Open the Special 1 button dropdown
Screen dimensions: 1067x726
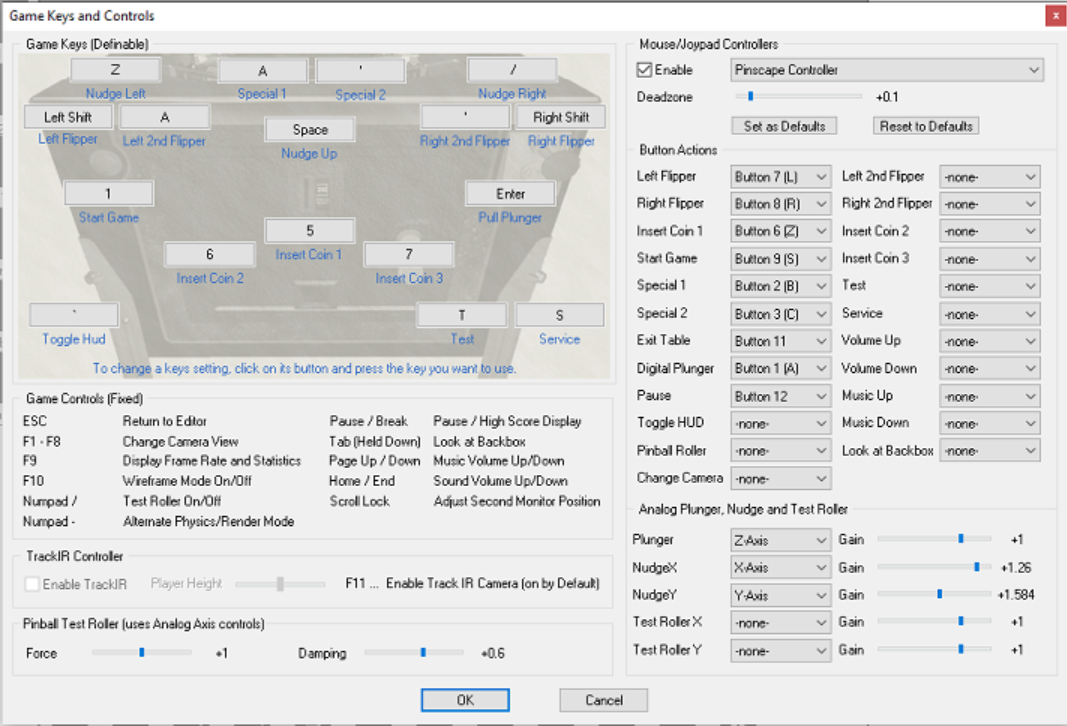tap(781, 286)
